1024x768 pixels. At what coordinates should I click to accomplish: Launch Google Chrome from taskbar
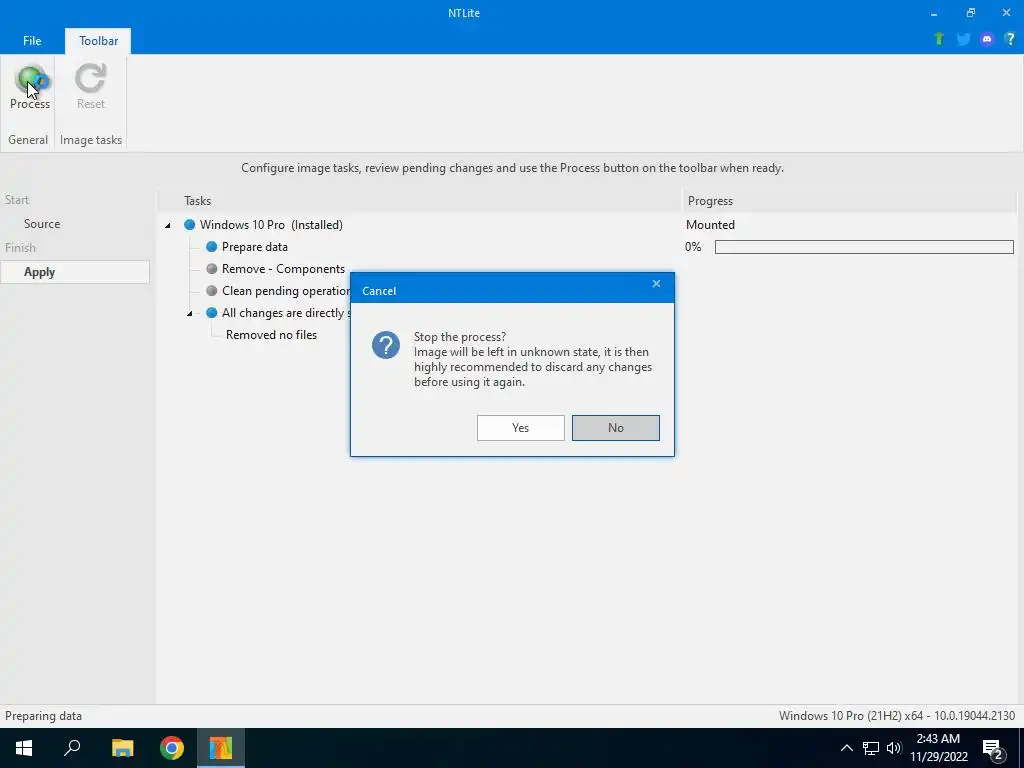pos(172,748)
